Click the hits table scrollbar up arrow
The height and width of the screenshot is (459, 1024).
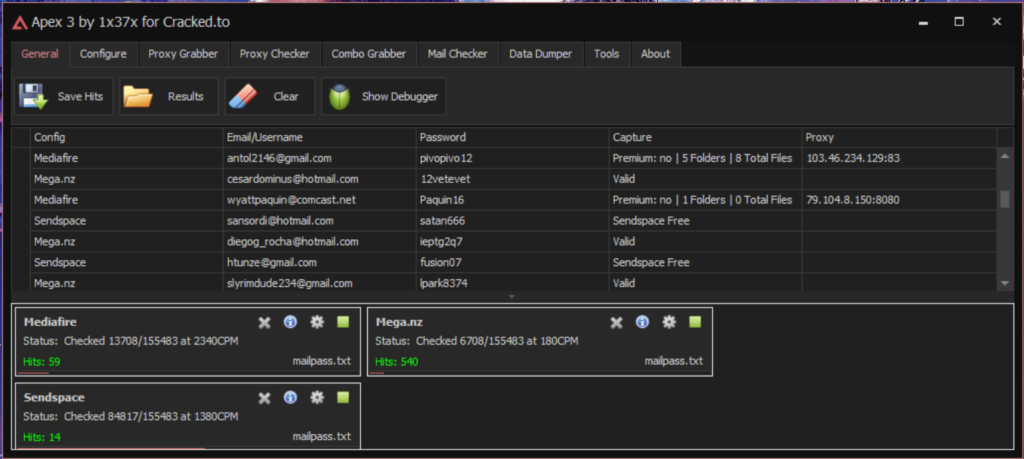click(1005, 155)
